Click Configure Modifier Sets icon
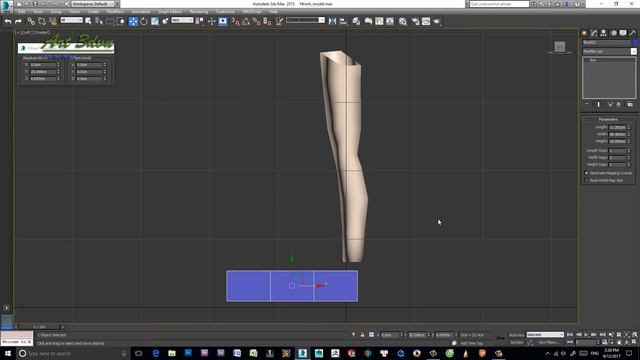 [630, 104]
